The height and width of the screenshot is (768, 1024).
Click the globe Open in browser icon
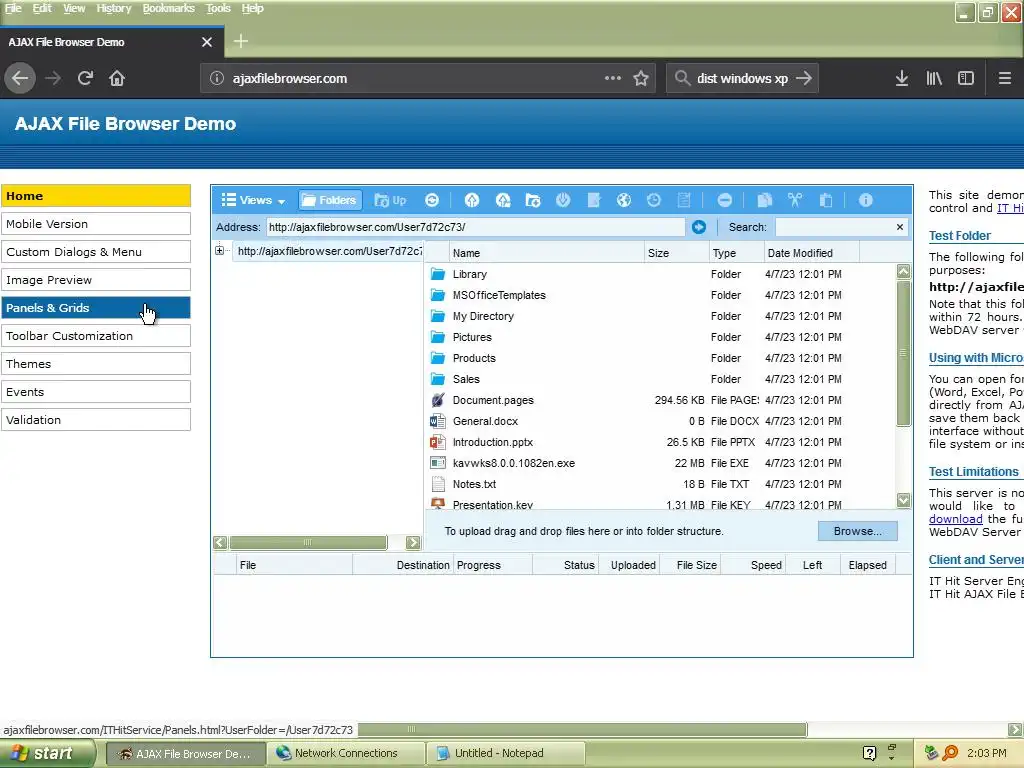(x=624, y=200)
